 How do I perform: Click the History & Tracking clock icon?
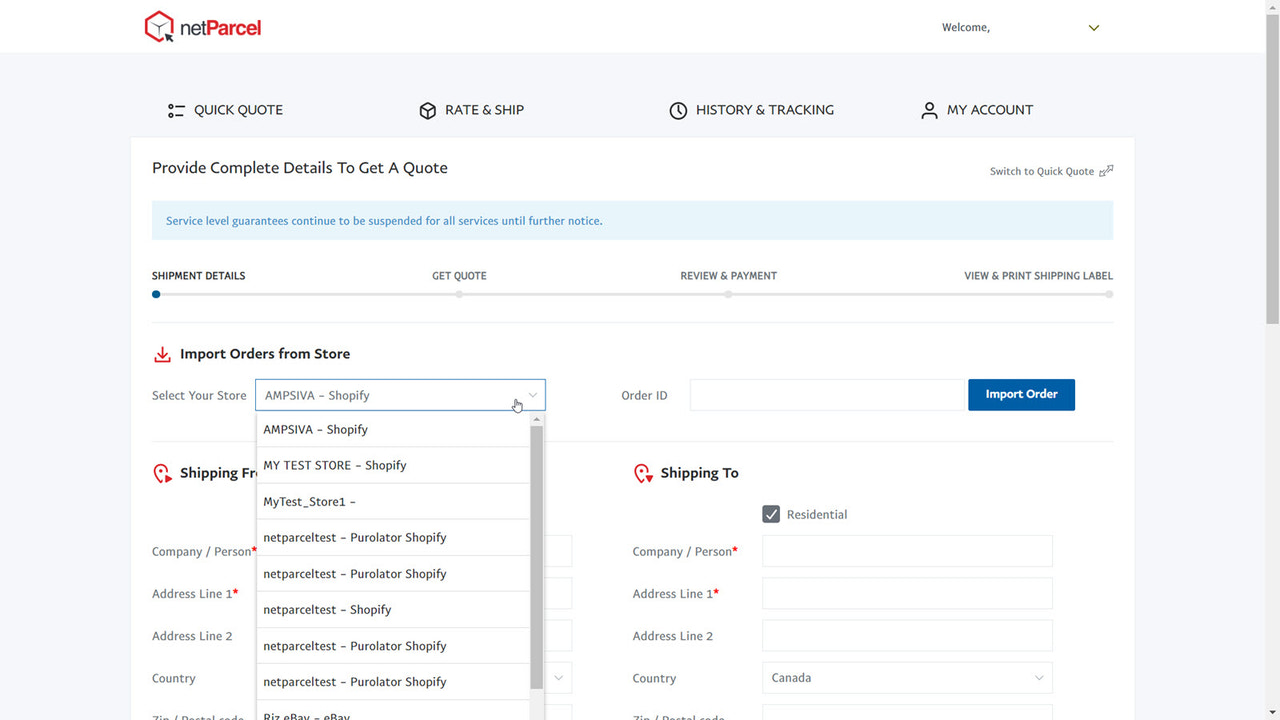(678, 110)
